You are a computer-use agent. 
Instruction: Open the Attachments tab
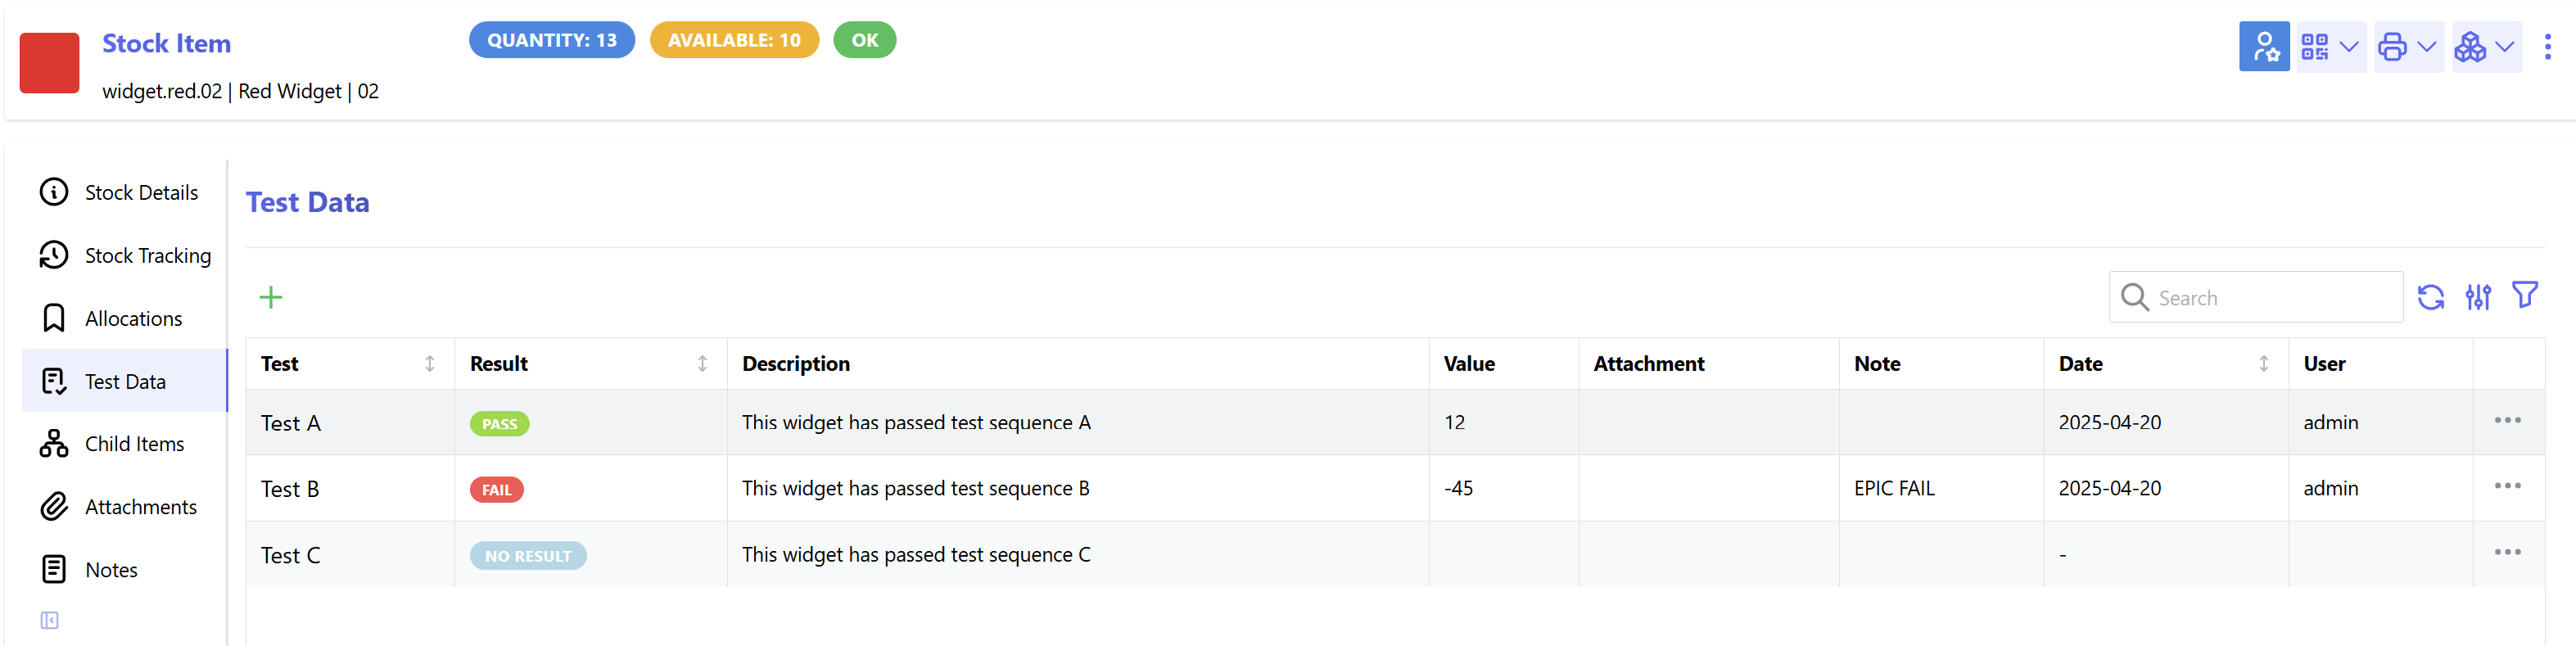(x=141, y=506)
